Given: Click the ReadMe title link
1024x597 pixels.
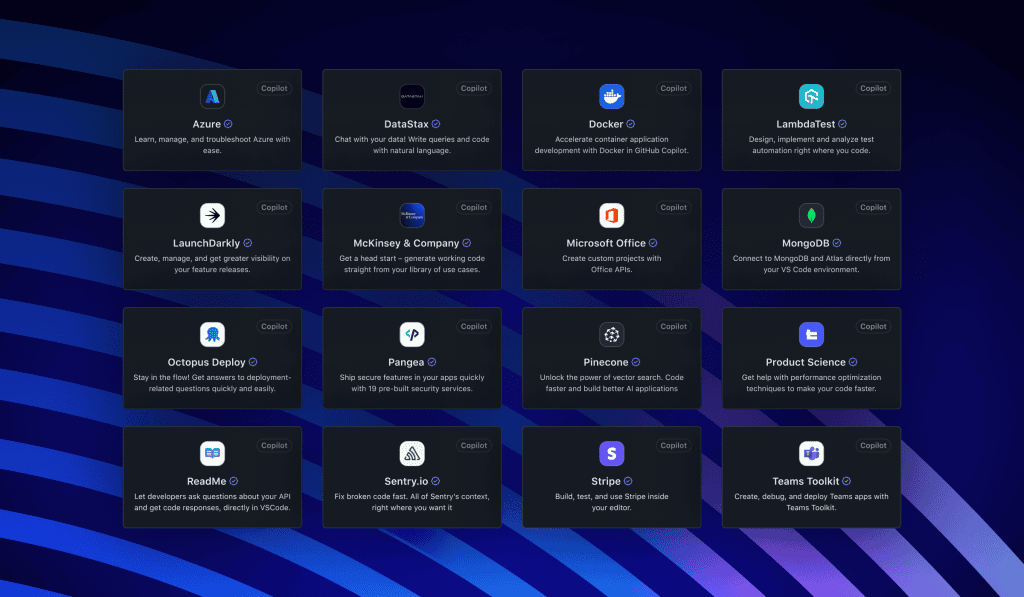Looking at the screenshot, I should 205,481.
